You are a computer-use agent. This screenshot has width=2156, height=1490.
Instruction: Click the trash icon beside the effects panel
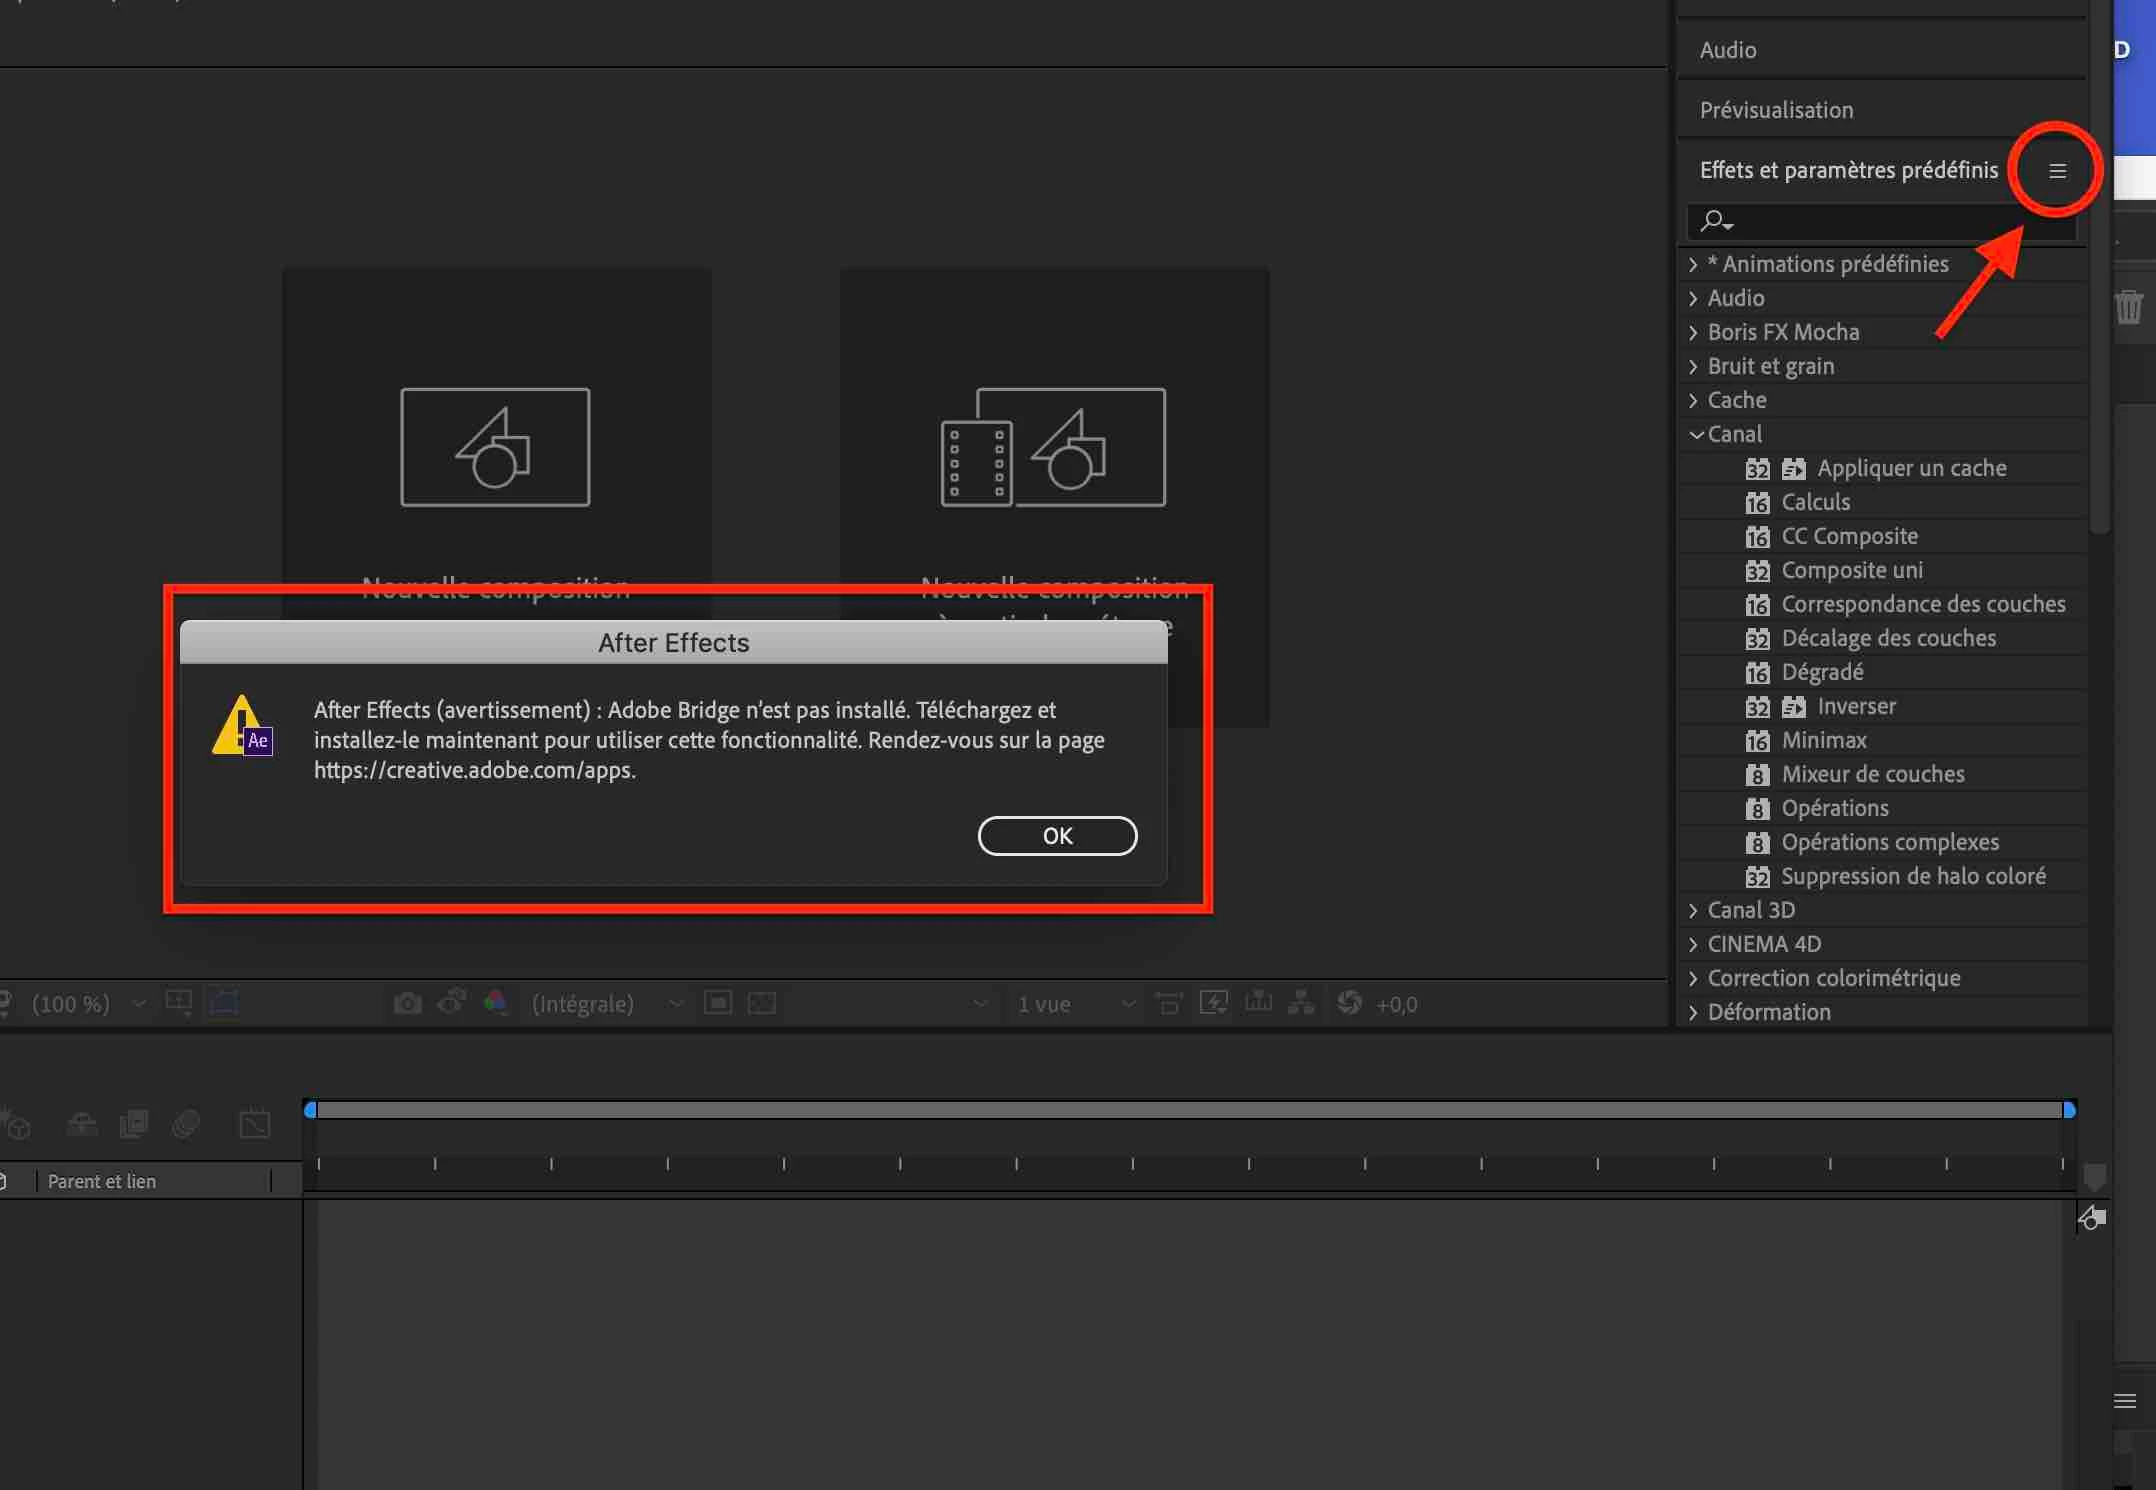[2129, 306]
